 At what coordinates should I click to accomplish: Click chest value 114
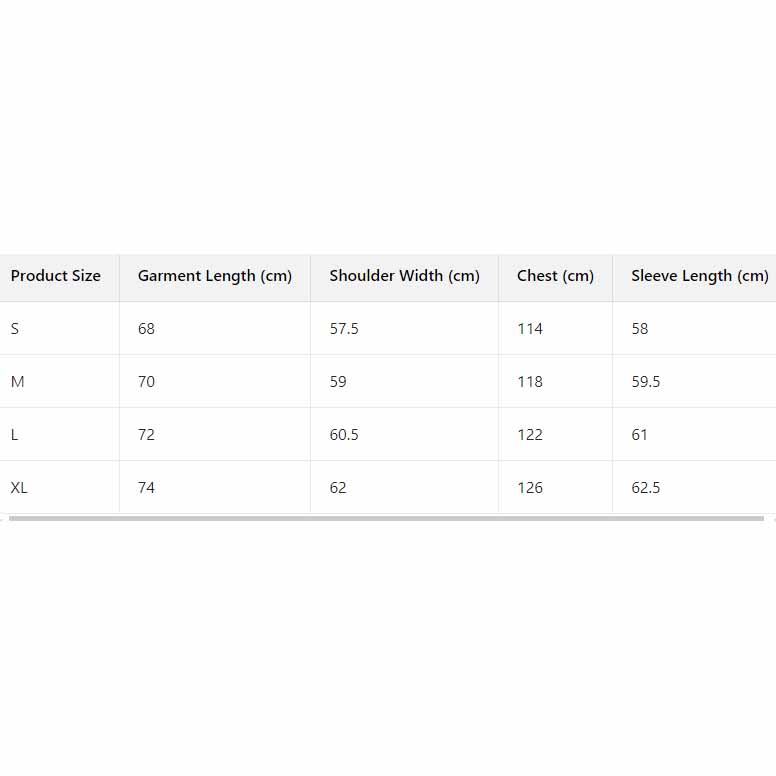pos(530,329)
